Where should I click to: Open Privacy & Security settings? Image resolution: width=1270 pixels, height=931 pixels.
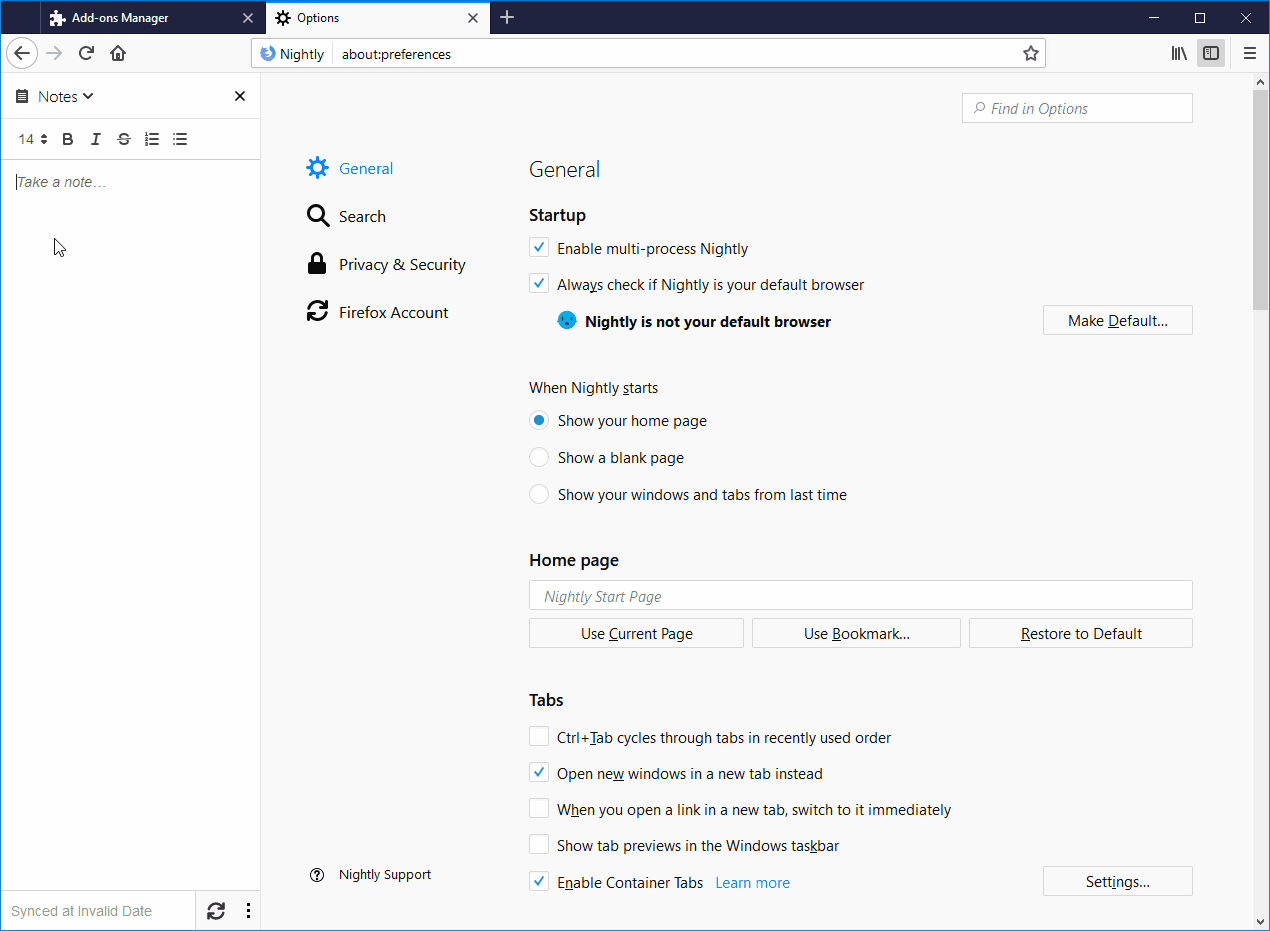(x=402, y=264)
